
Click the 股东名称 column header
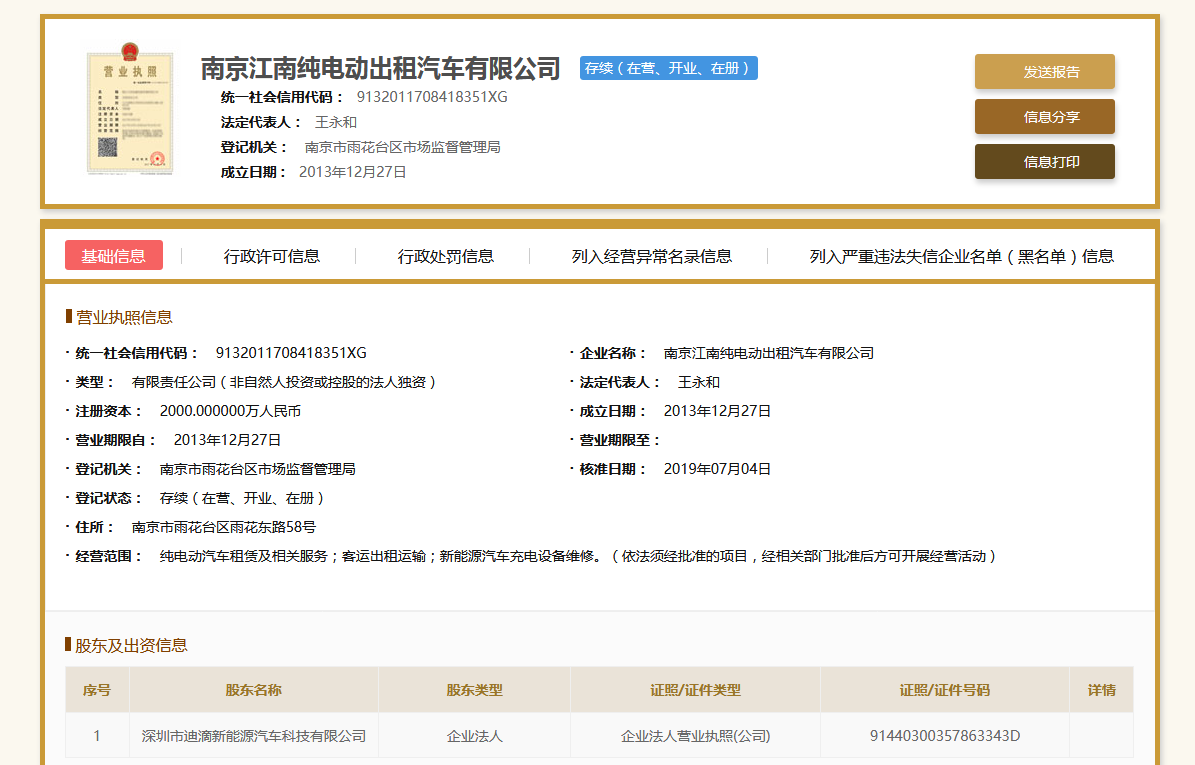pyautogui.click(x=254, y=690)
